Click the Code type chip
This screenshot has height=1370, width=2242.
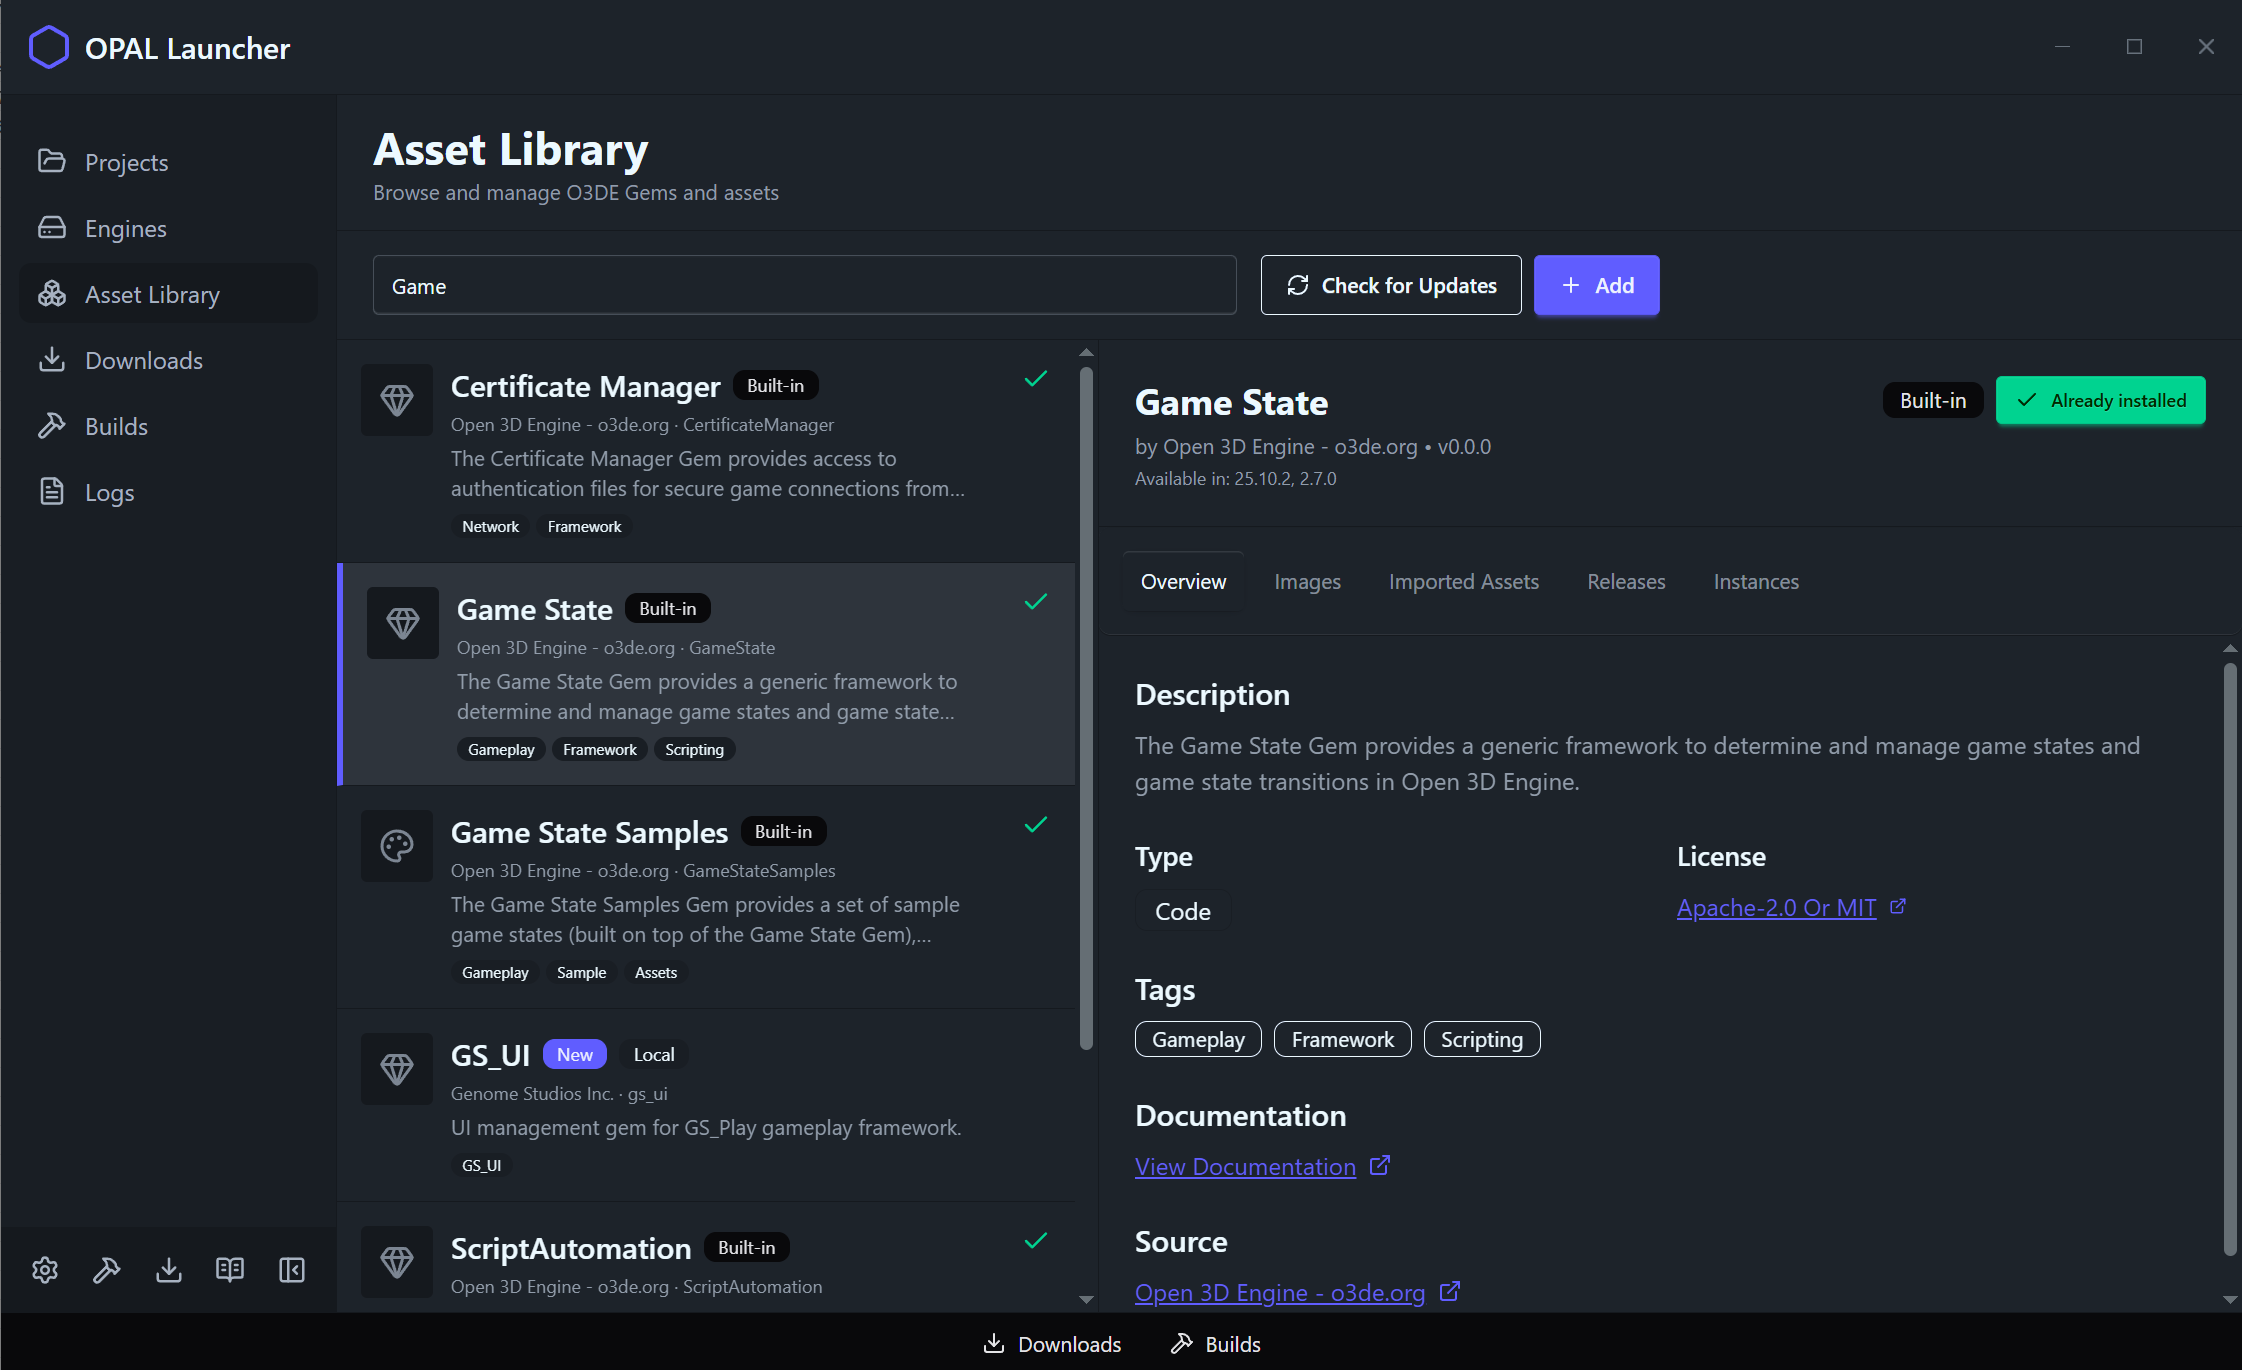[1183, 911]
